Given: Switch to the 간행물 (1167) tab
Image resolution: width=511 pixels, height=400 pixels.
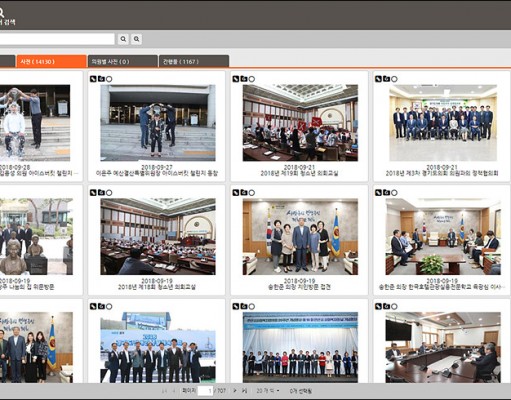Looking at the screenshot, I should tap(194, 61).
